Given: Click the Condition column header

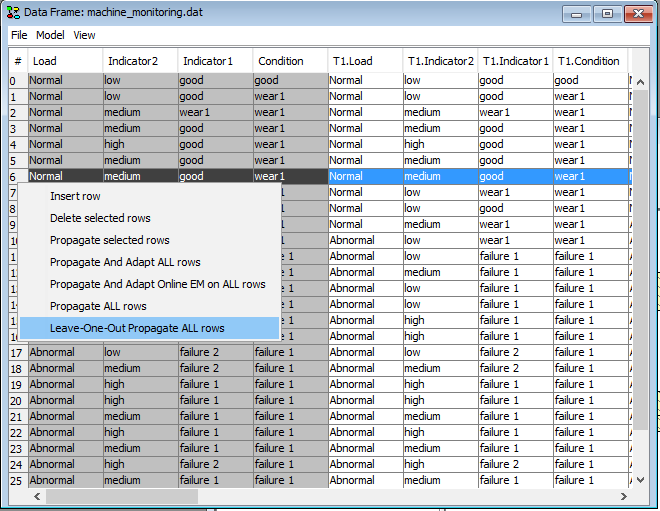Looking at the screenshot, I should (x=290, y=61).
